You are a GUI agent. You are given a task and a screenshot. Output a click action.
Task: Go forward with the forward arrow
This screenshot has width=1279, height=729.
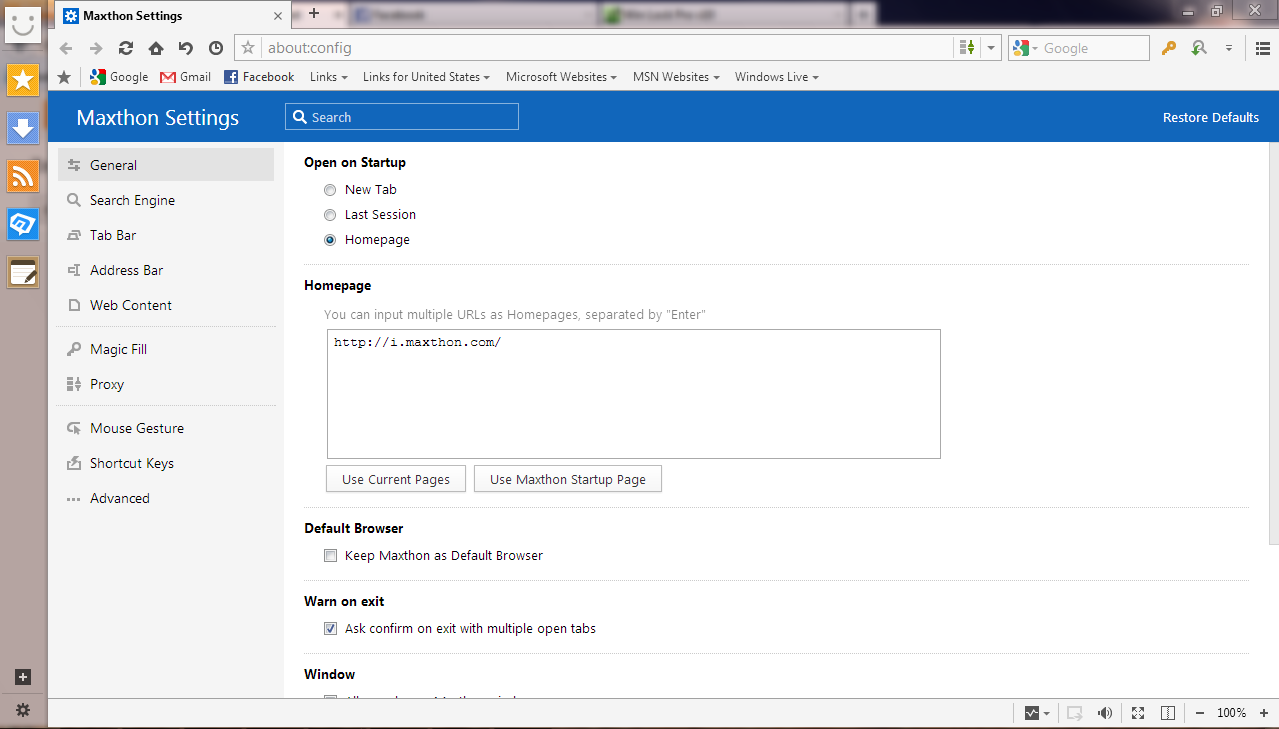96,48
